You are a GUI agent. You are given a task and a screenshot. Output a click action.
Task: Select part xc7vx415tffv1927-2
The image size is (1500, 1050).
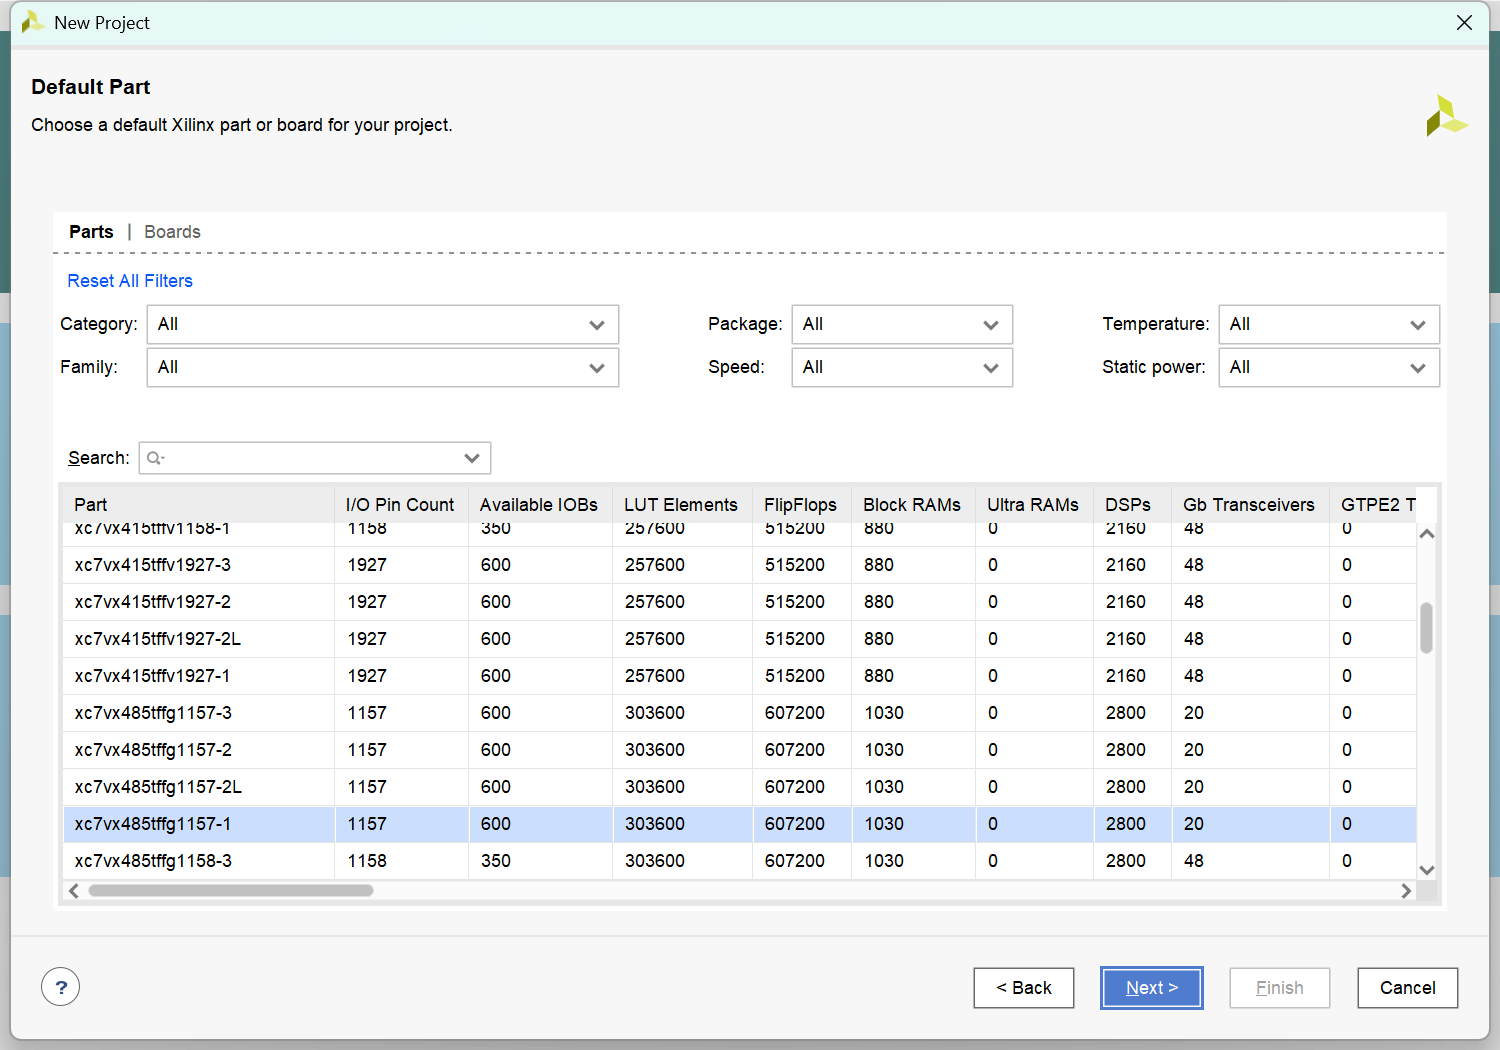740,602
